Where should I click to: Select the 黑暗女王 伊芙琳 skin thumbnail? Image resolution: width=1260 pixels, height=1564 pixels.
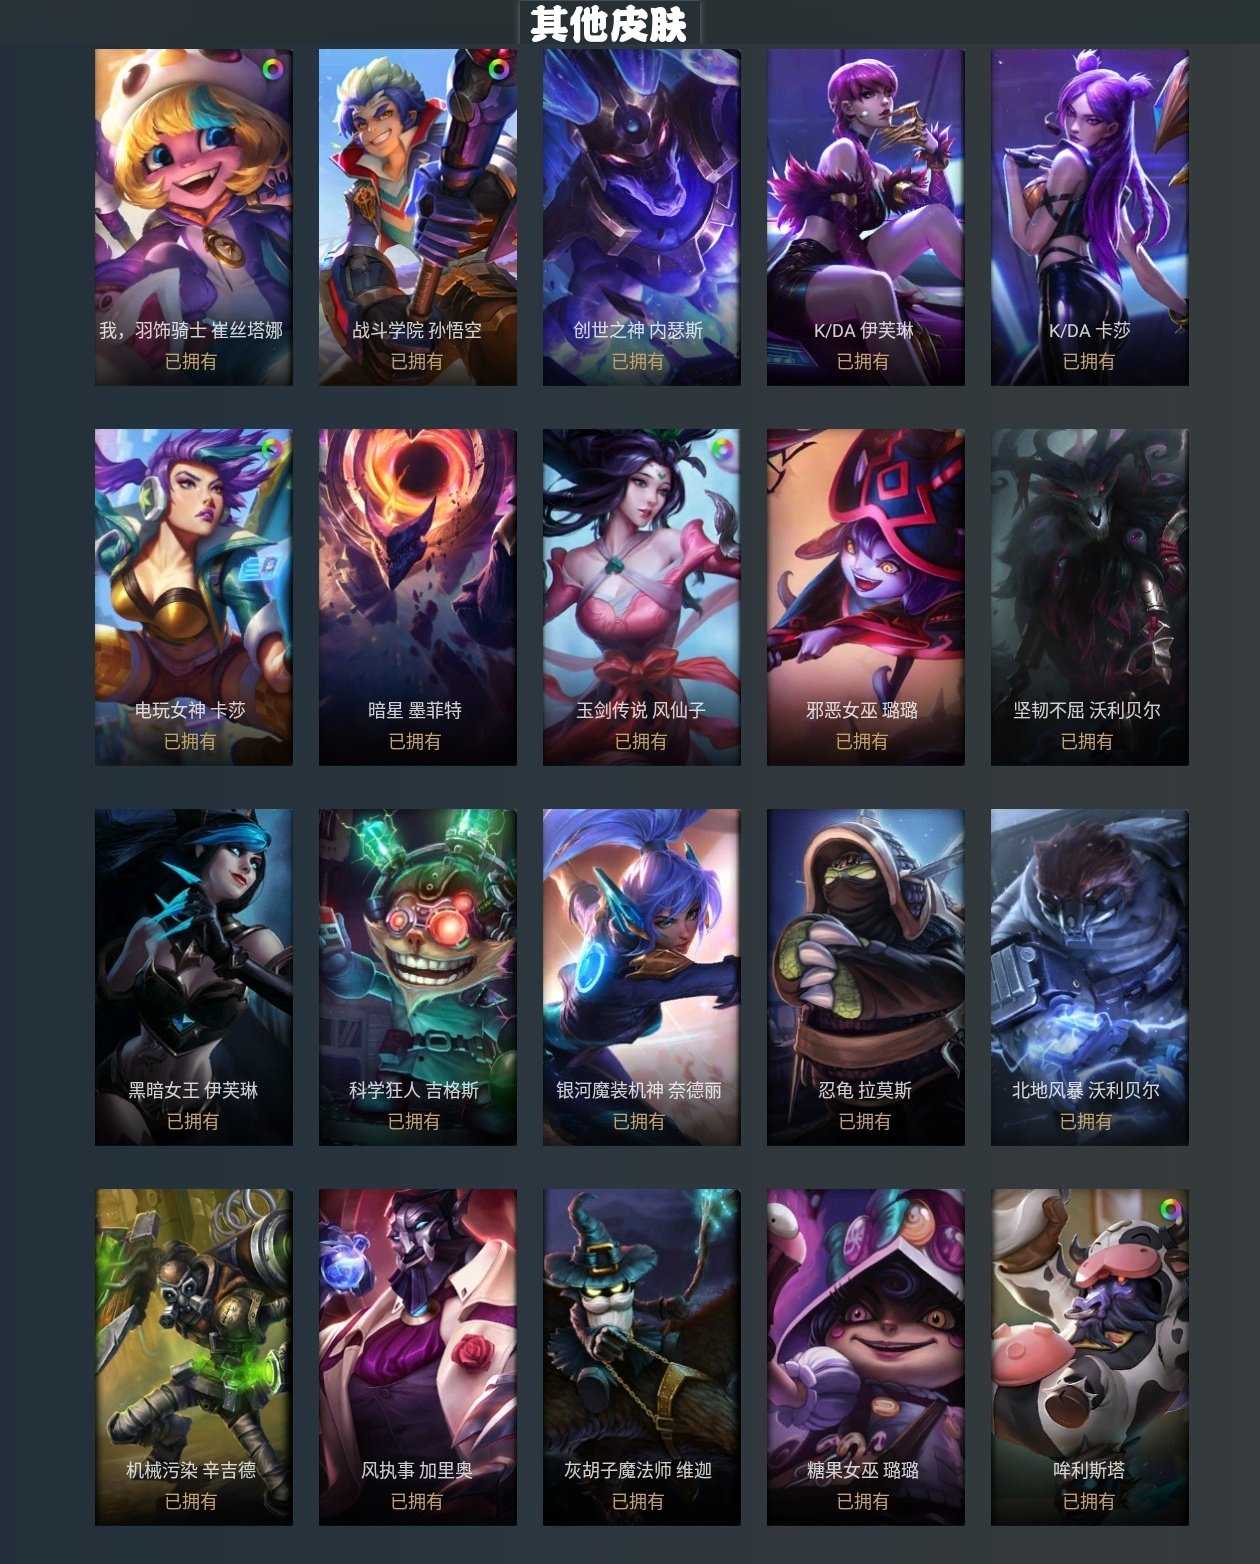194,977
